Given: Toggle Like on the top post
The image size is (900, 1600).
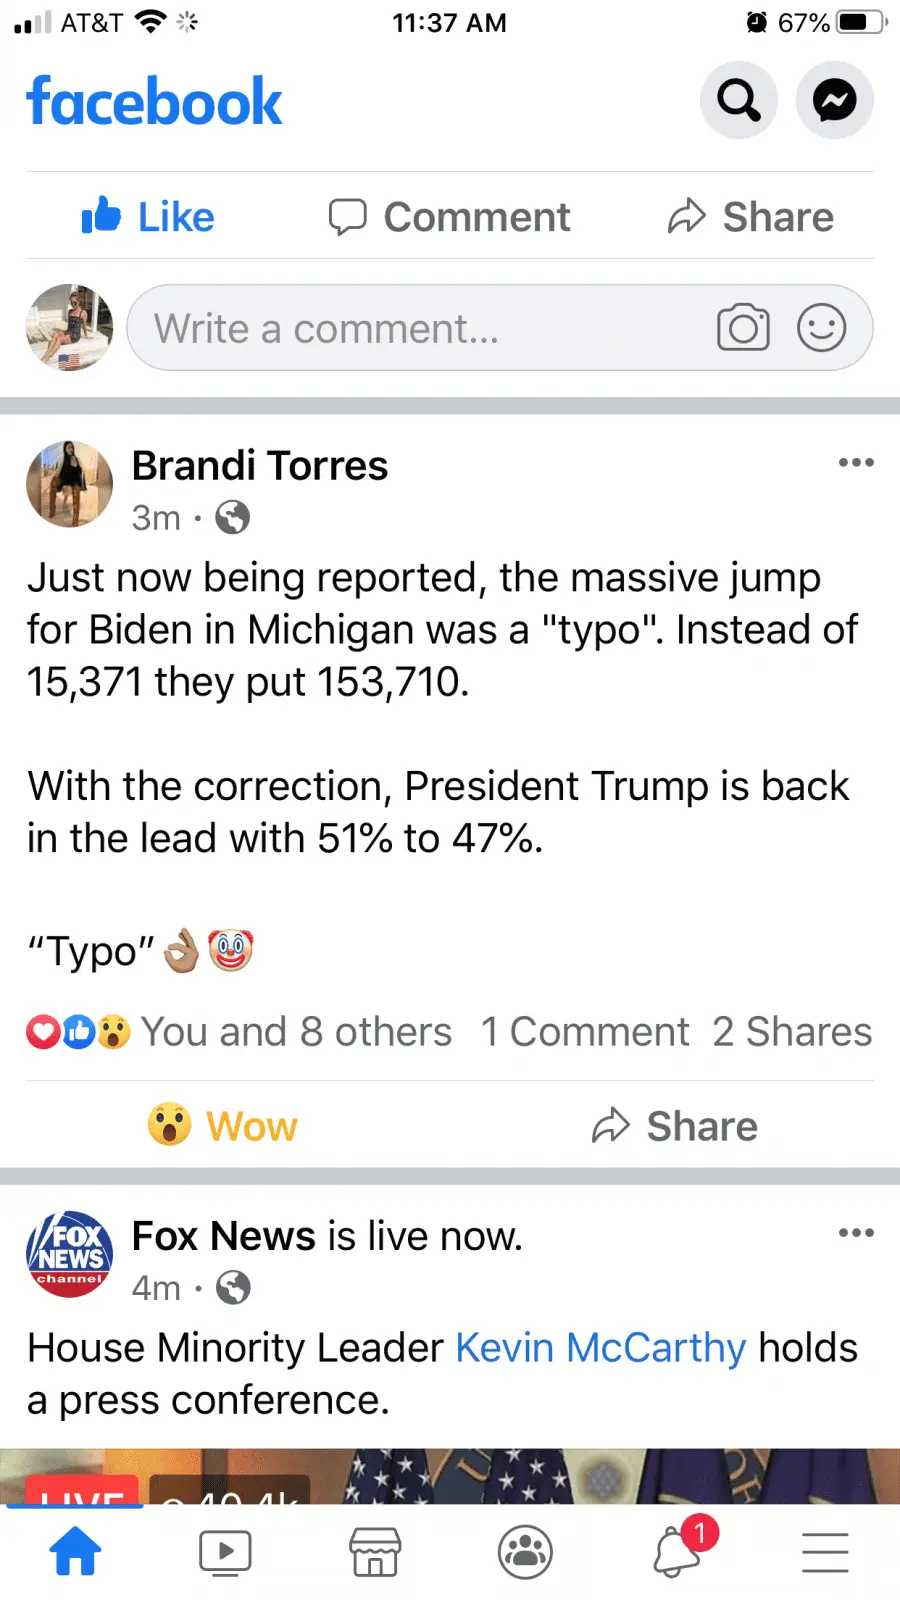Looking at the screenshot, I should pyautogui.click(x=148, y=216).
